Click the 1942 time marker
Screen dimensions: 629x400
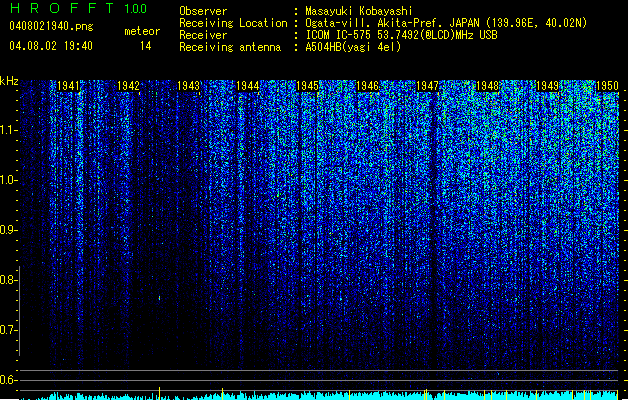(x=128, y=86)
